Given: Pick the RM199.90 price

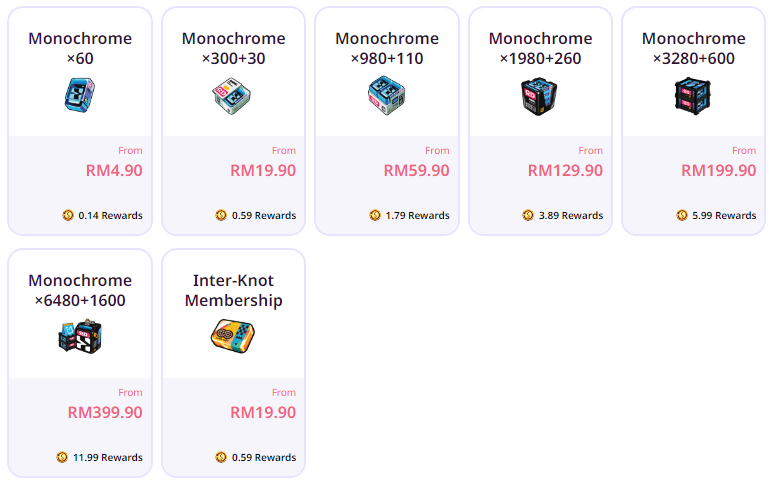Looking at the screenshot, I should pos(718,170).
